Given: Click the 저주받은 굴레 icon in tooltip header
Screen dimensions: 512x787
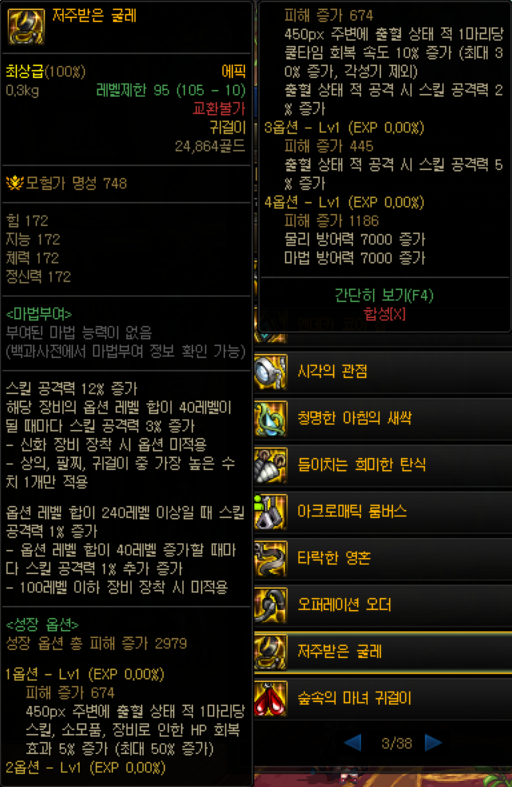Looking at the screenshot, I should [26, 26].
